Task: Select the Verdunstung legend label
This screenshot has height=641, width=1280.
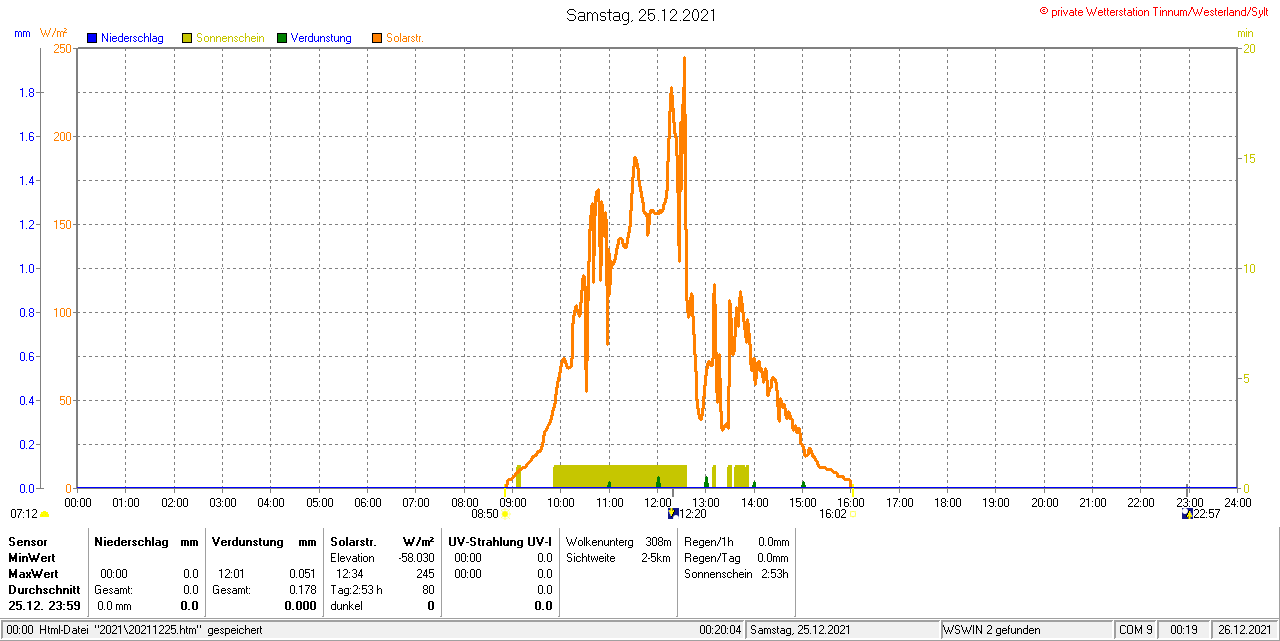Action: (x=321, y=38)
